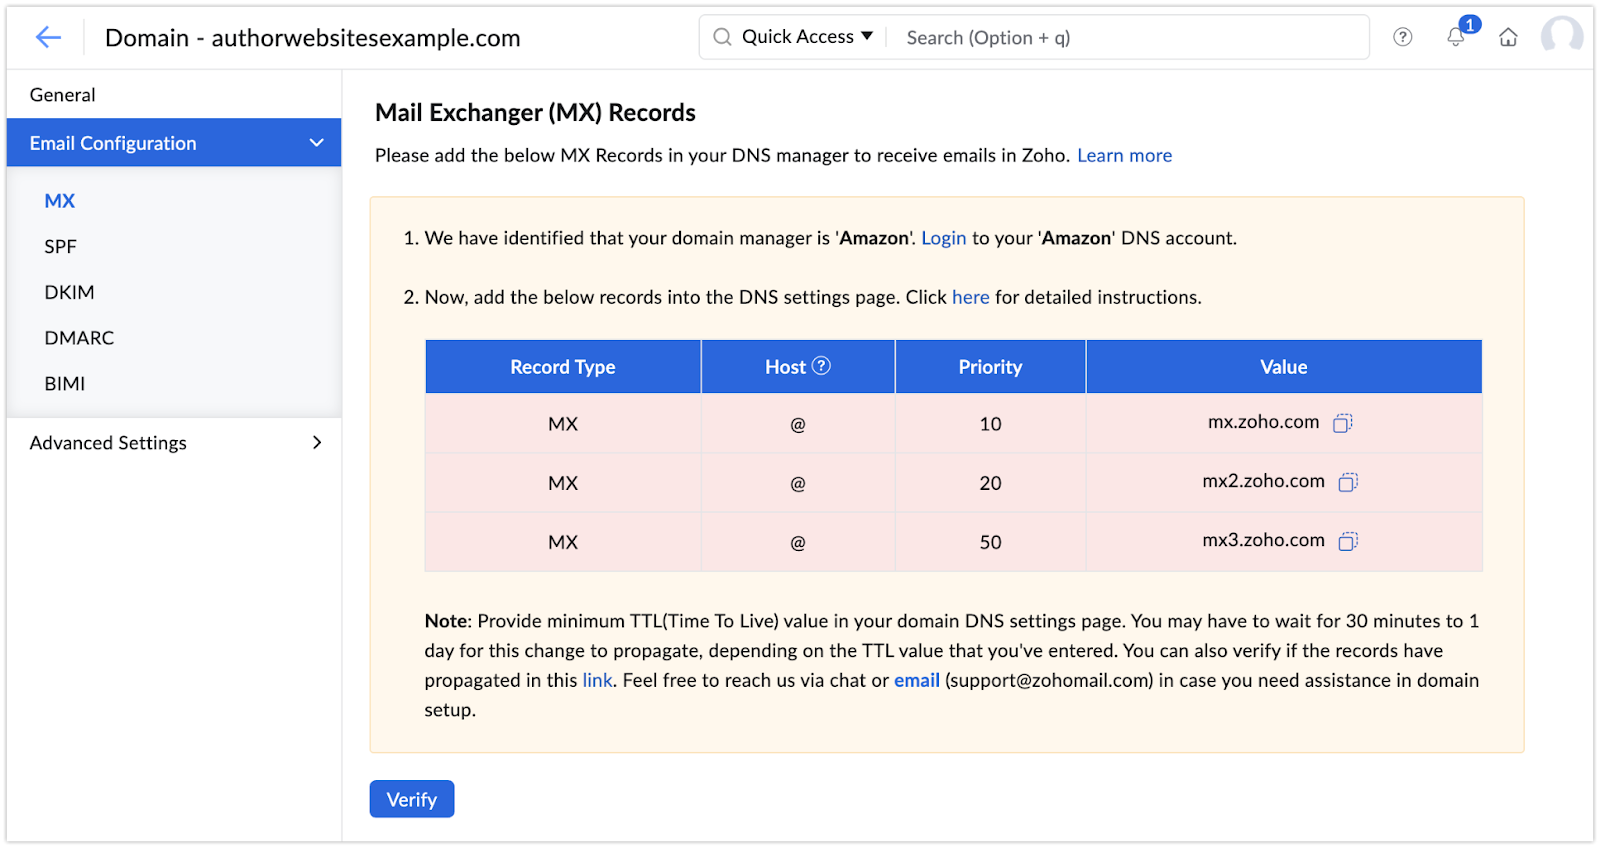
Task: Select priority 10 cell
Action: click(990, 424)
